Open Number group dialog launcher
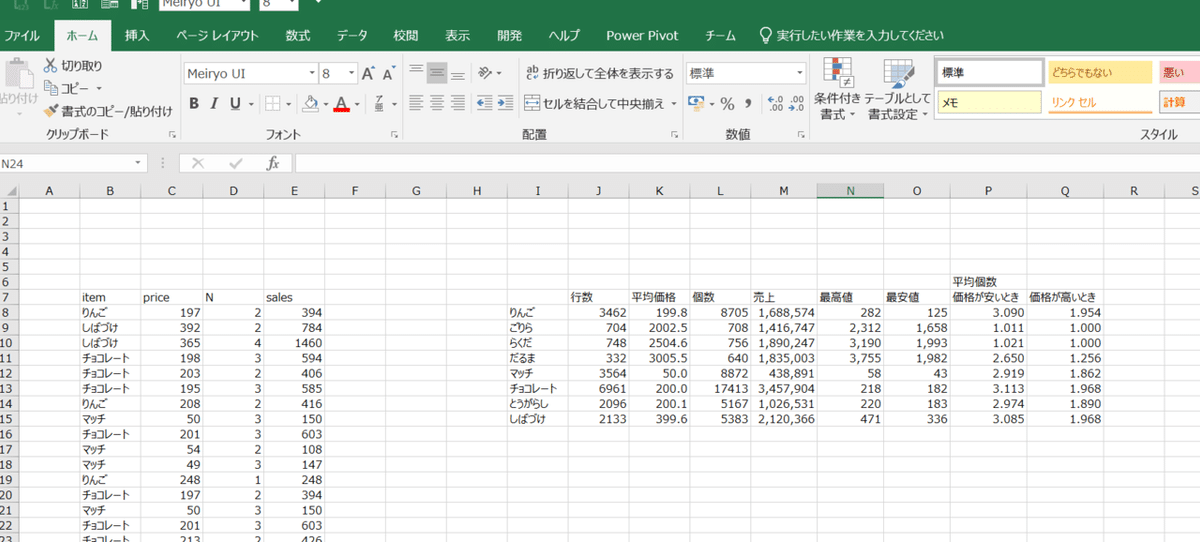1200x542 pixels. (801, 134)
